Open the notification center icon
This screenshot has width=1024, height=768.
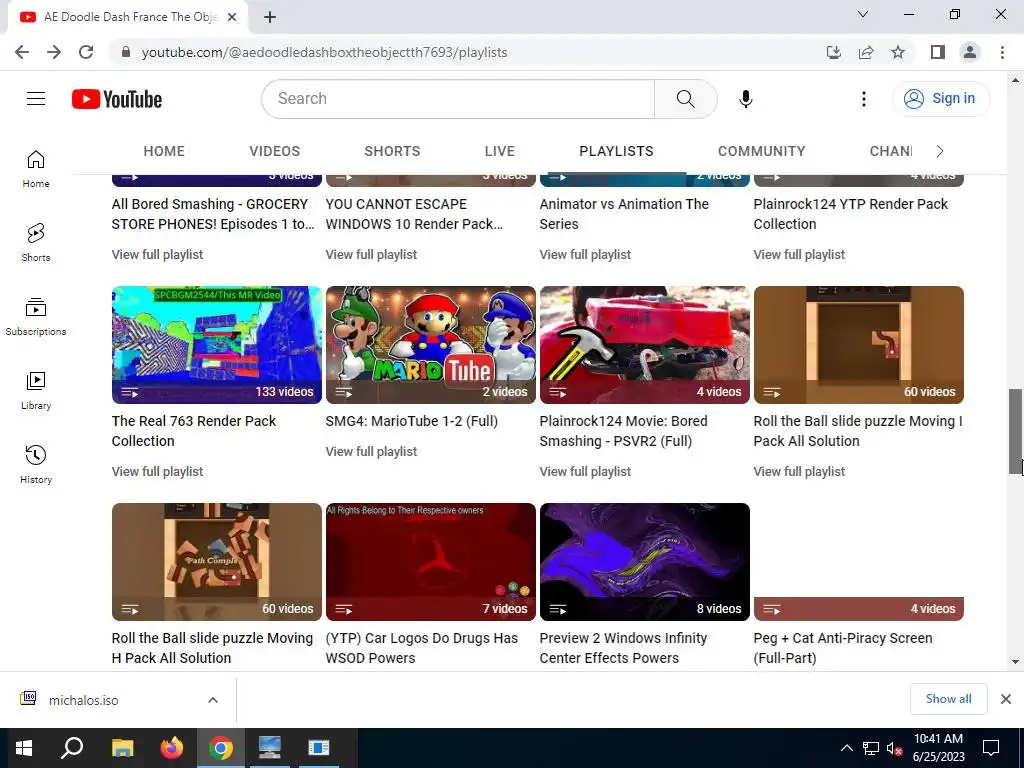(x=991, y=748)
